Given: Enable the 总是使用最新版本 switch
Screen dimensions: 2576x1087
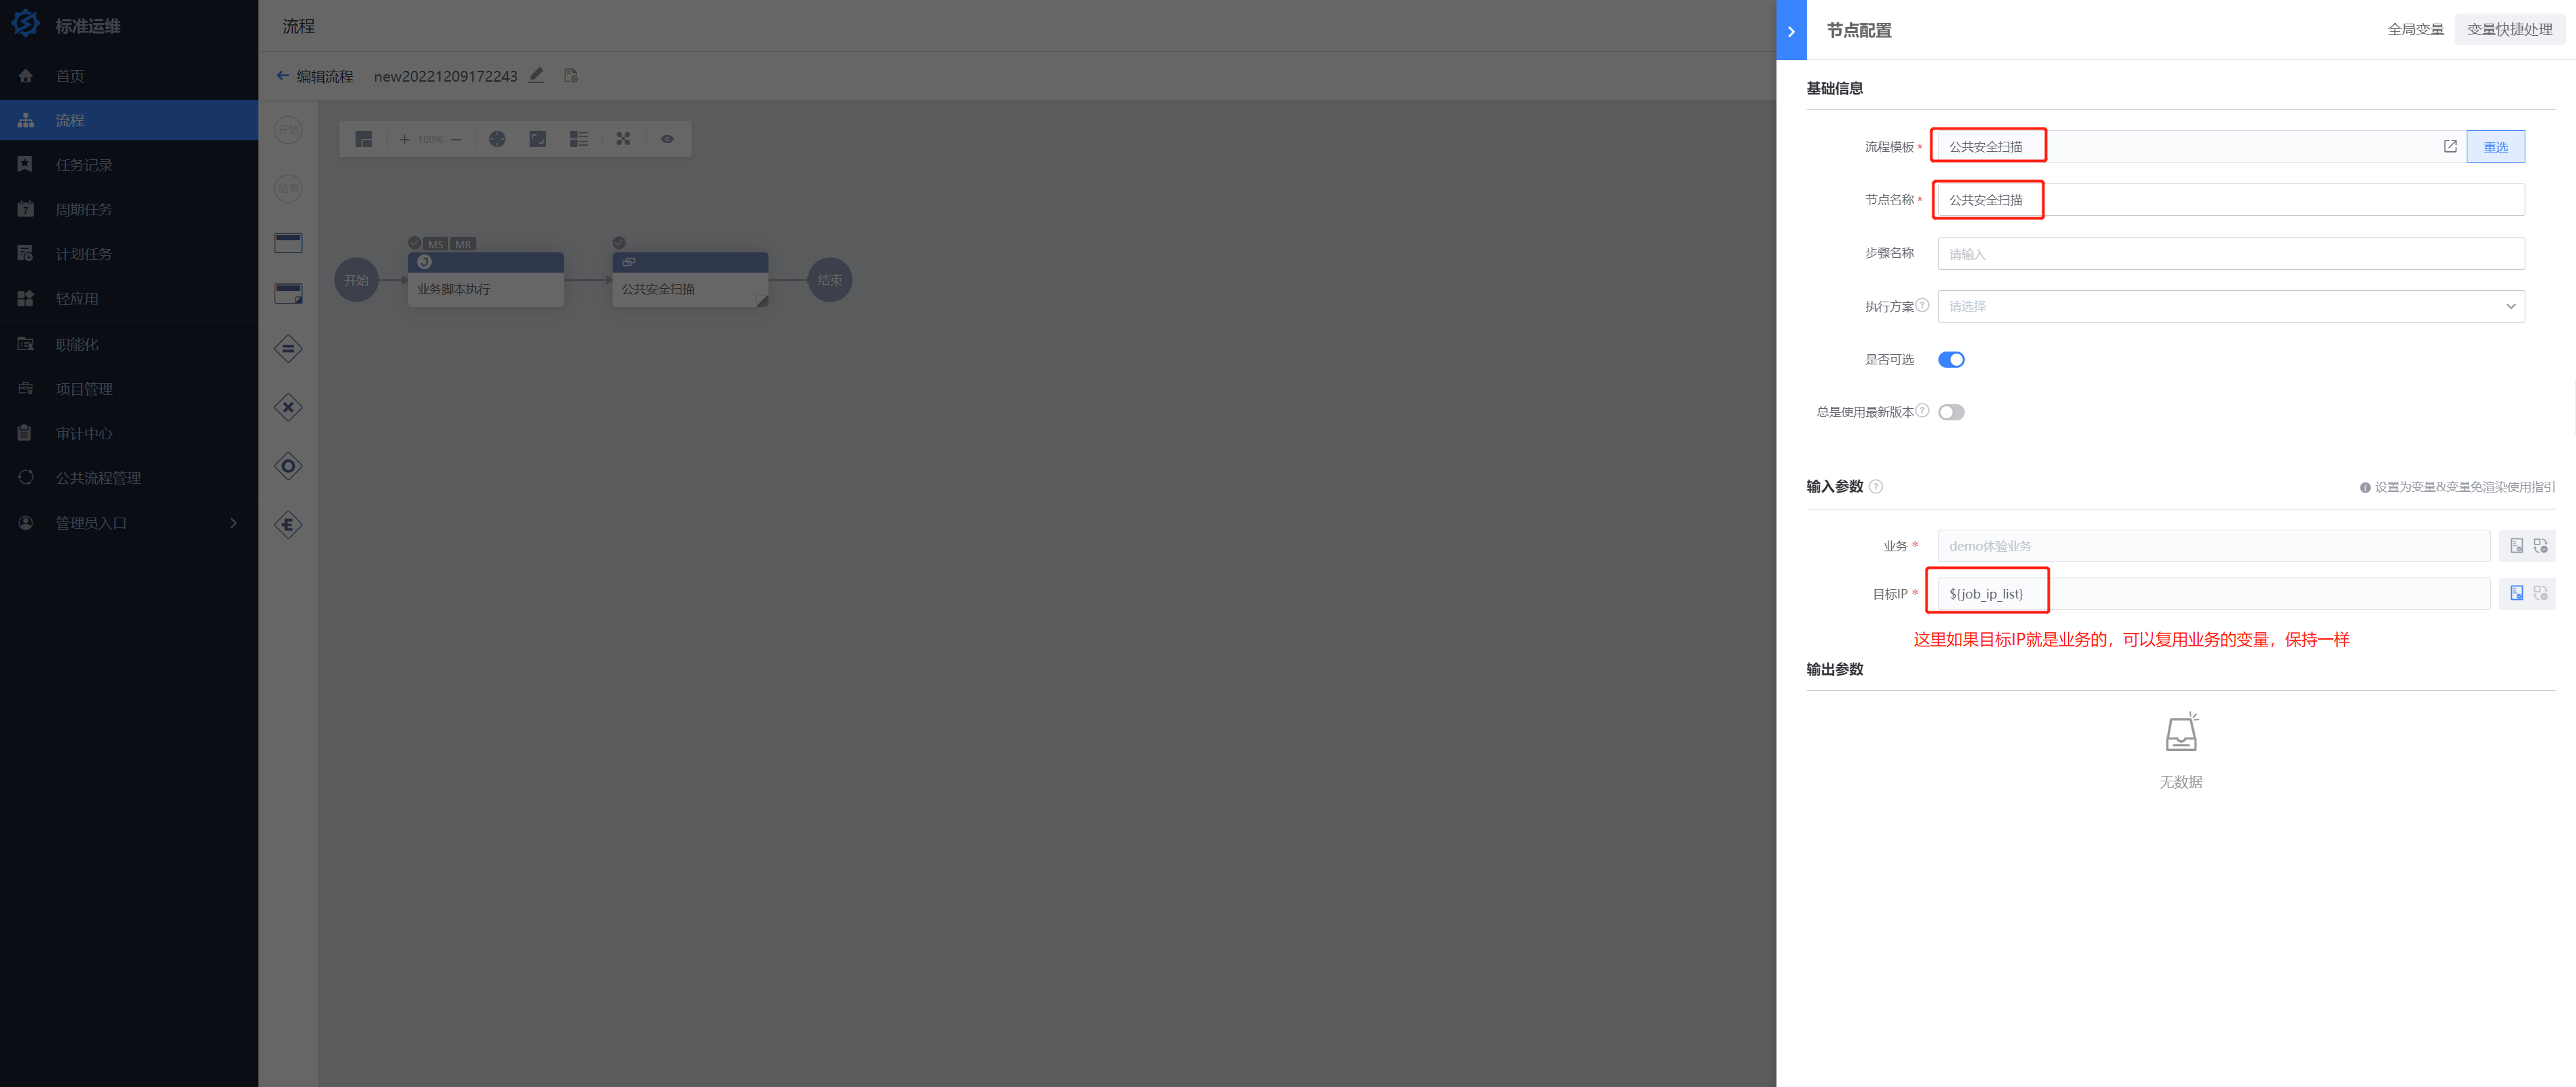Looking at the screenshot, I should pyautogui.click(x=1951, y=412).
